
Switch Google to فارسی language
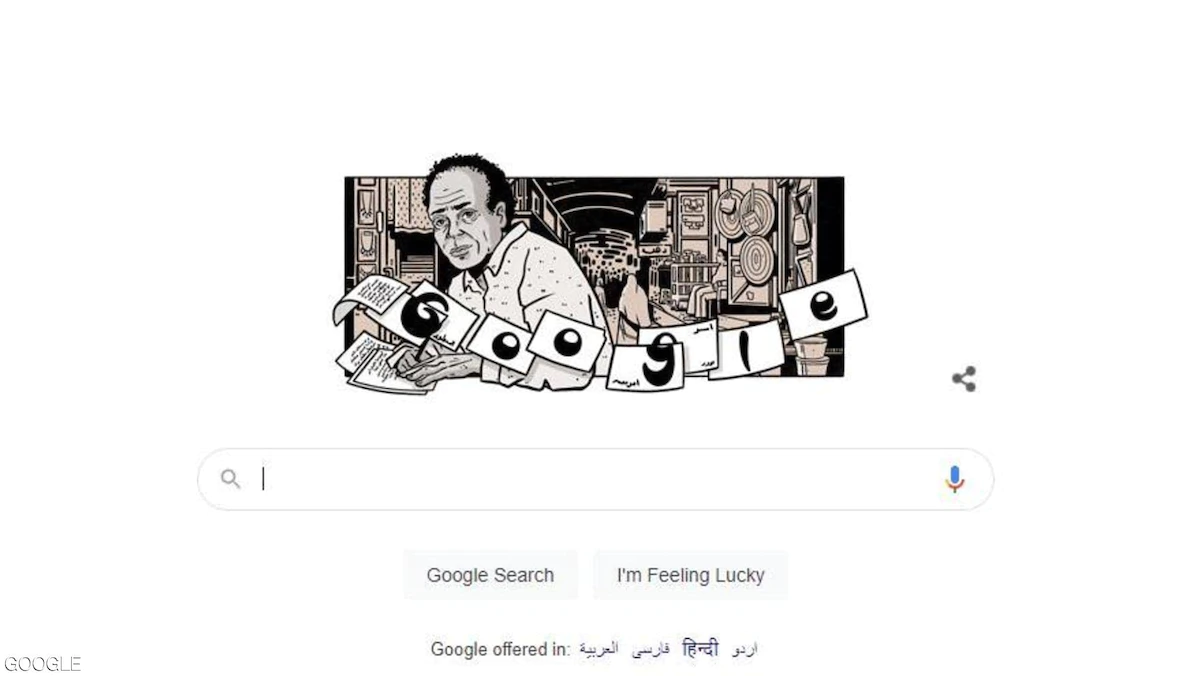click(x=651, y=649)
